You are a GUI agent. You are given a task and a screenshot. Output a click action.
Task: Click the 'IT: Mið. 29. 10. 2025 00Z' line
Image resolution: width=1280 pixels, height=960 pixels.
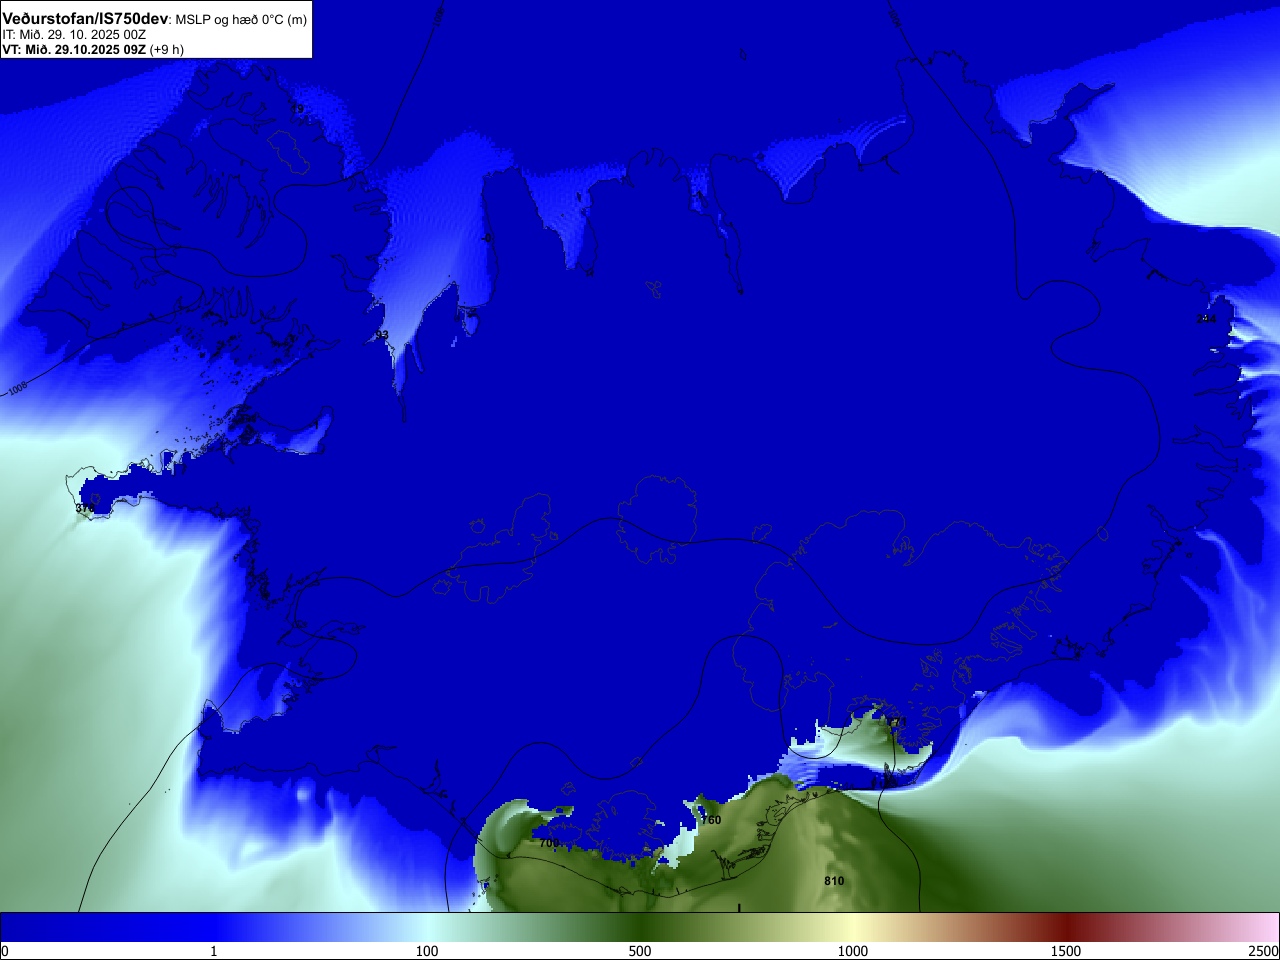(x=74, y=35)
